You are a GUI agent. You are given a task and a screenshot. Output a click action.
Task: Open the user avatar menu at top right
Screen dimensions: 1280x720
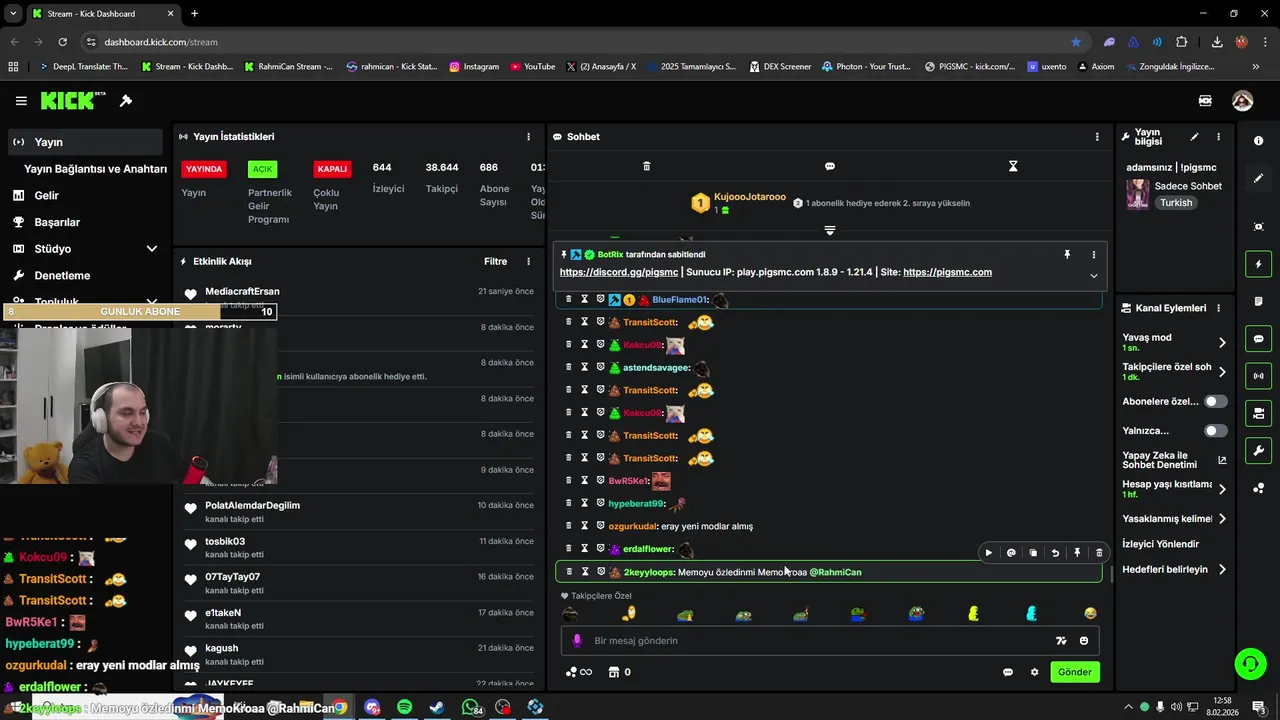point(1242,101)
